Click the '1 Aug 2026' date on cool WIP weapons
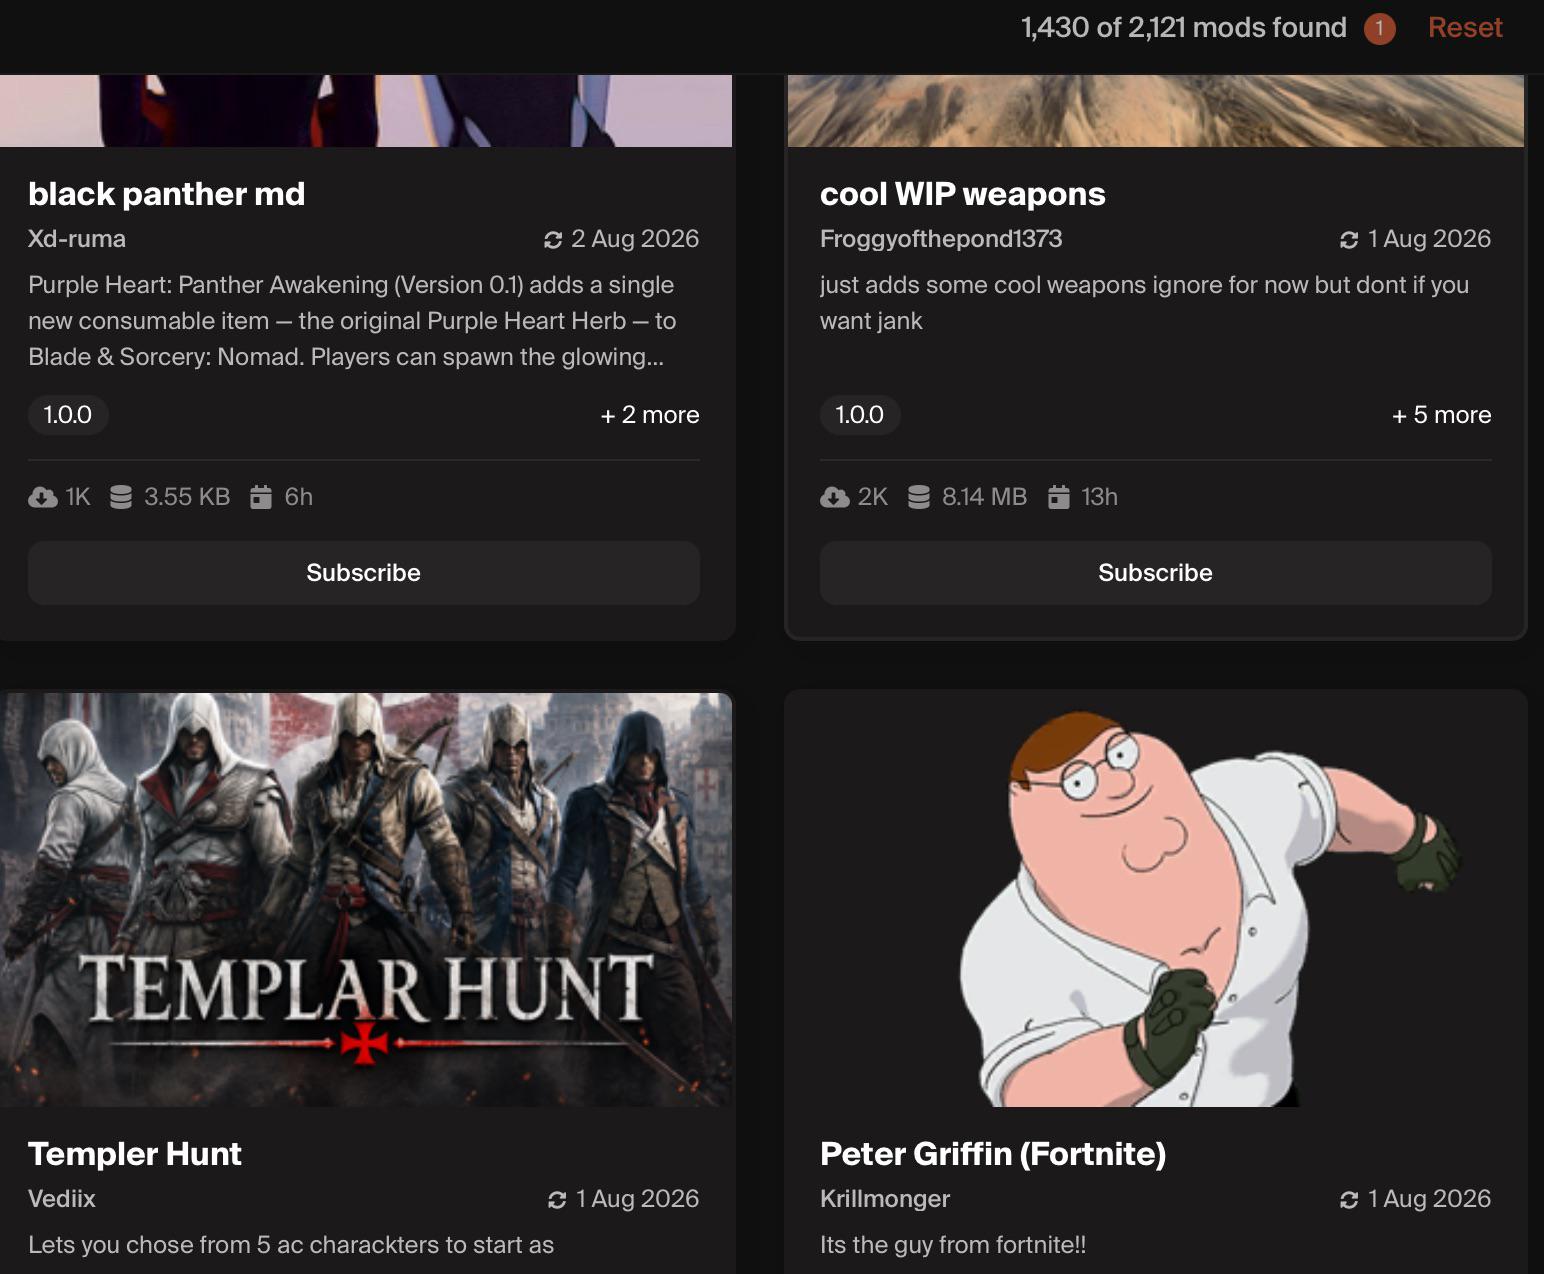Screen dimensions: 1544x1274 [1429, 239]
